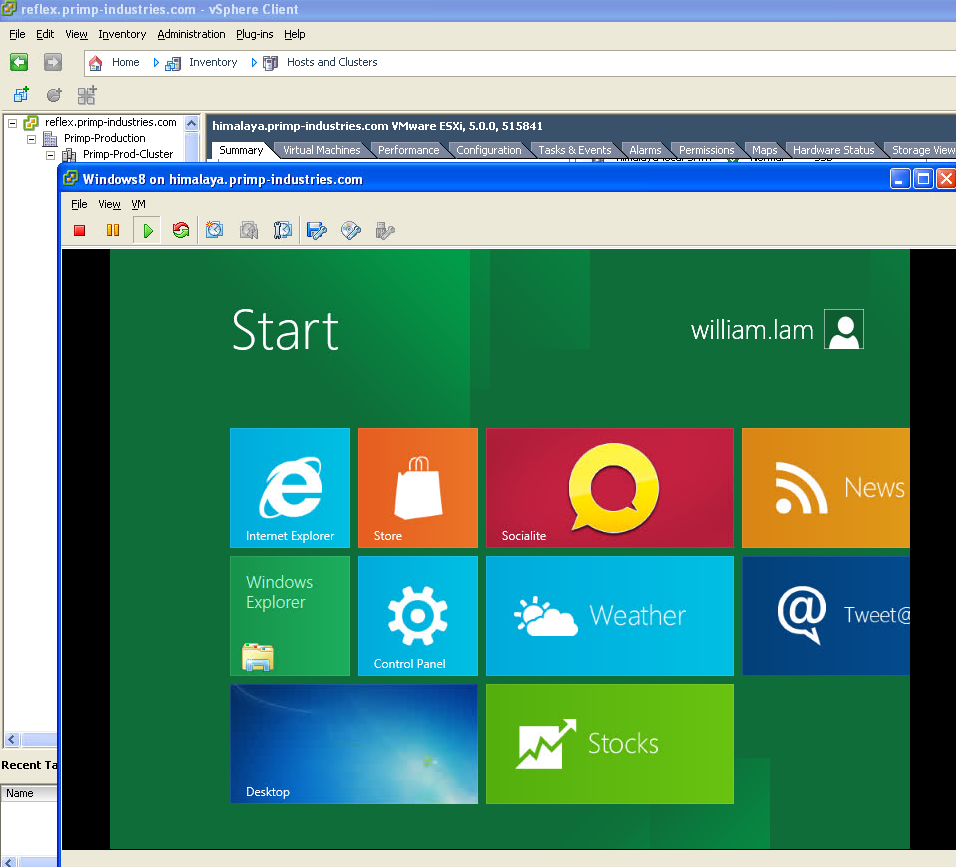Collapse the reflex.primp-industries.com tree node

point(12,123)
